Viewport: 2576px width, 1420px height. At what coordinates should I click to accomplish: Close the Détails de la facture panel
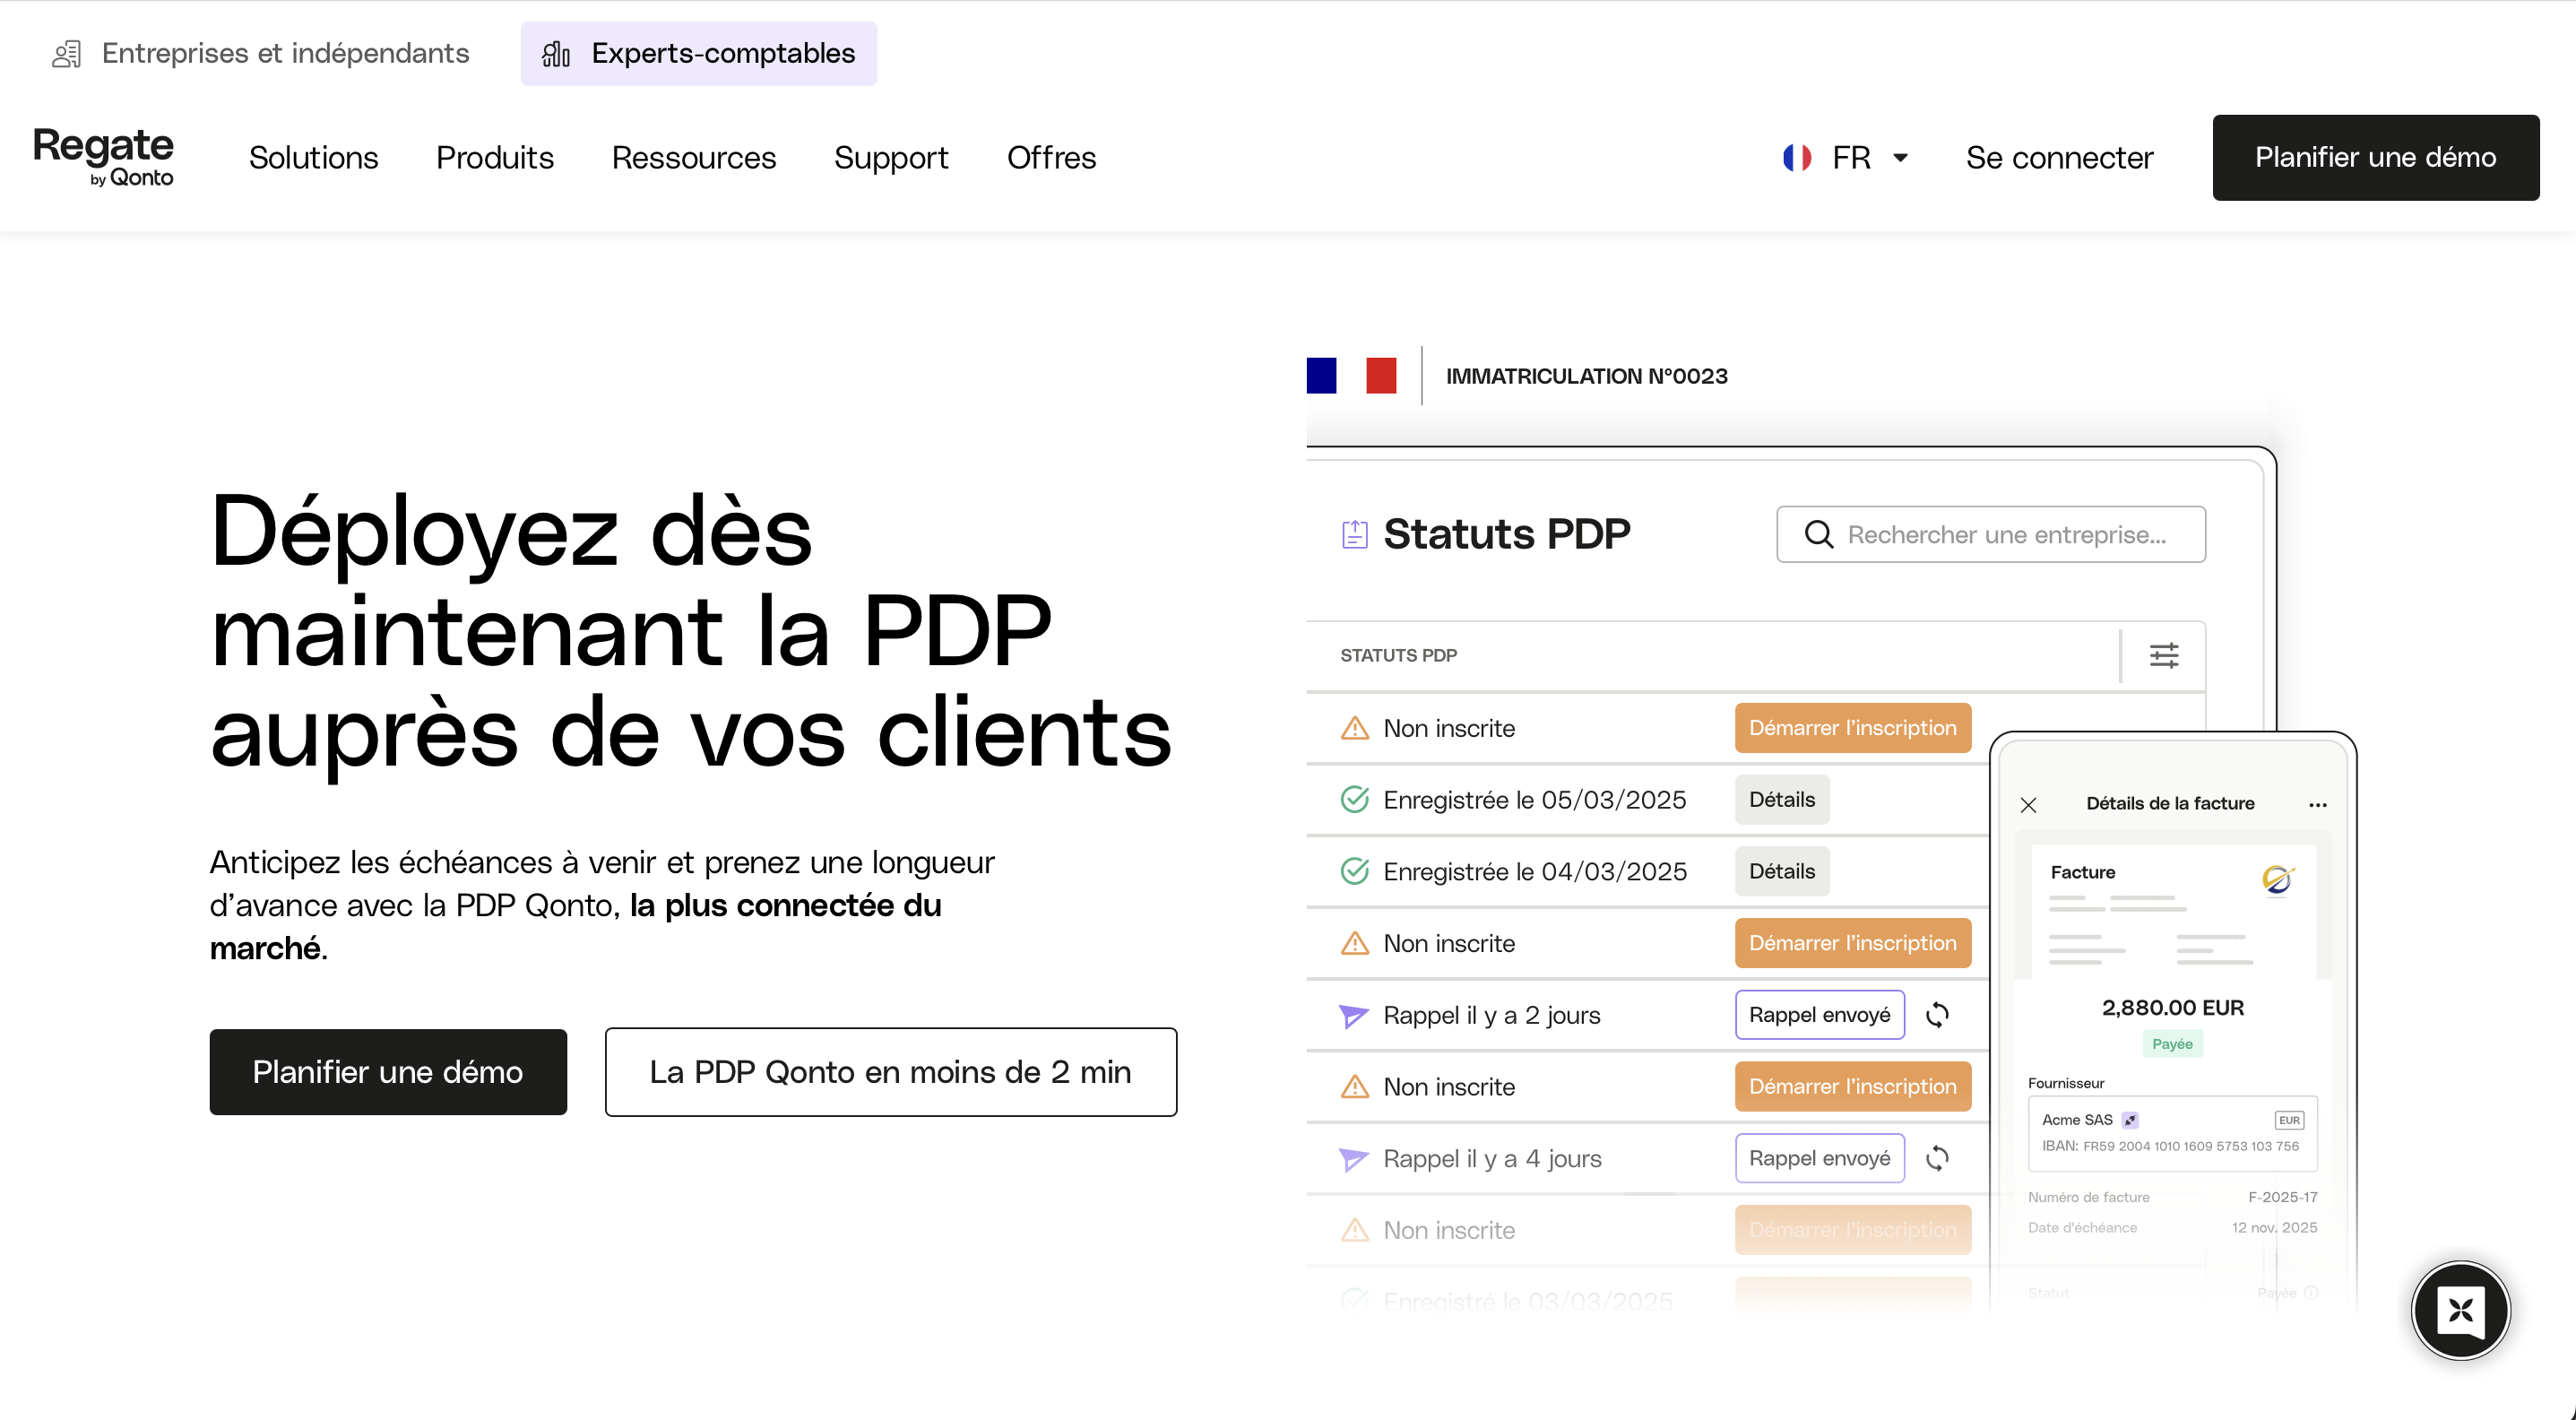(2028, 805)
